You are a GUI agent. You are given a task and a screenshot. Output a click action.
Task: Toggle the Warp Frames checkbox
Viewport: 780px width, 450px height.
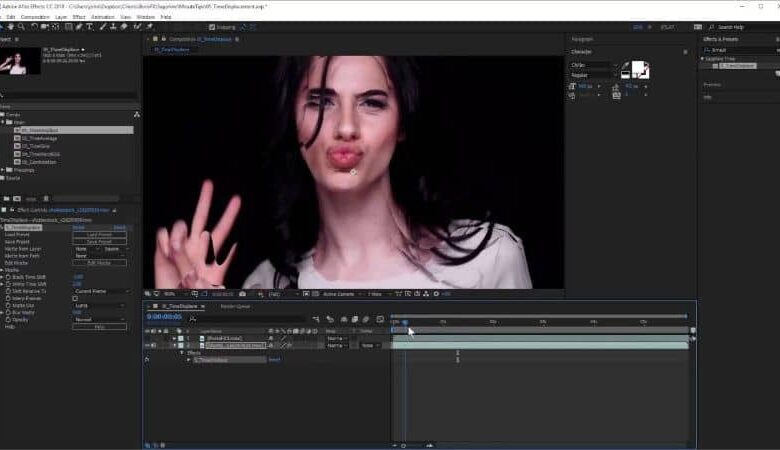click(75, 298)
